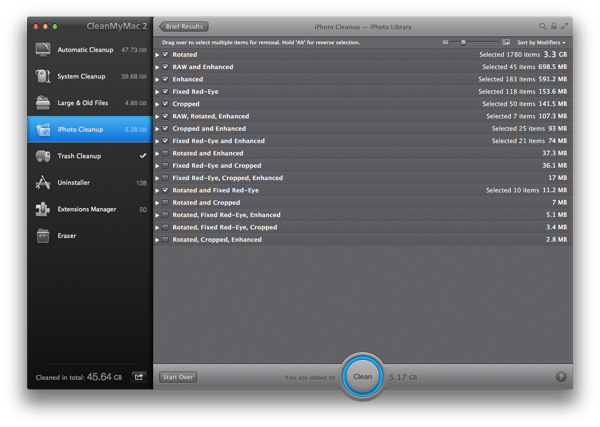Uncheck the Cropped checkbox
This screenshot has height=427, width=600.
[x=165, y=104]
